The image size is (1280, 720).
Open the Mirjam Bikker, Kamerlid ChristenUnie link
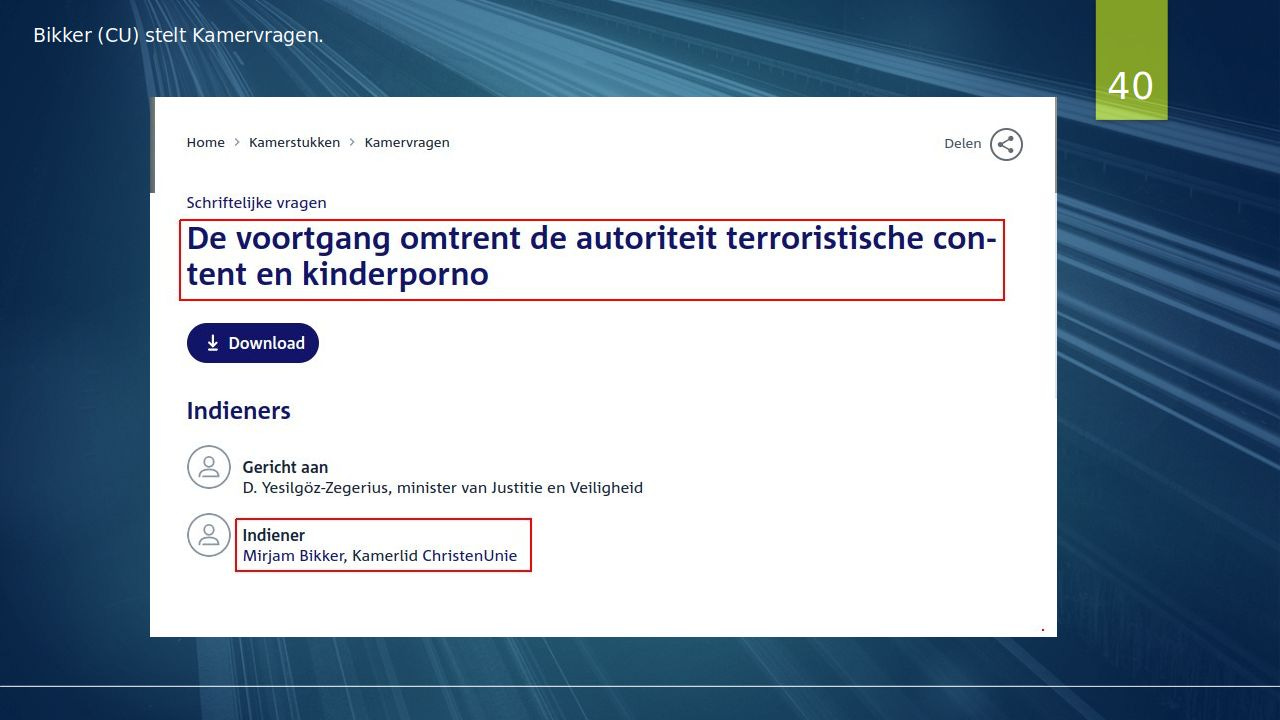coord(380,556)
